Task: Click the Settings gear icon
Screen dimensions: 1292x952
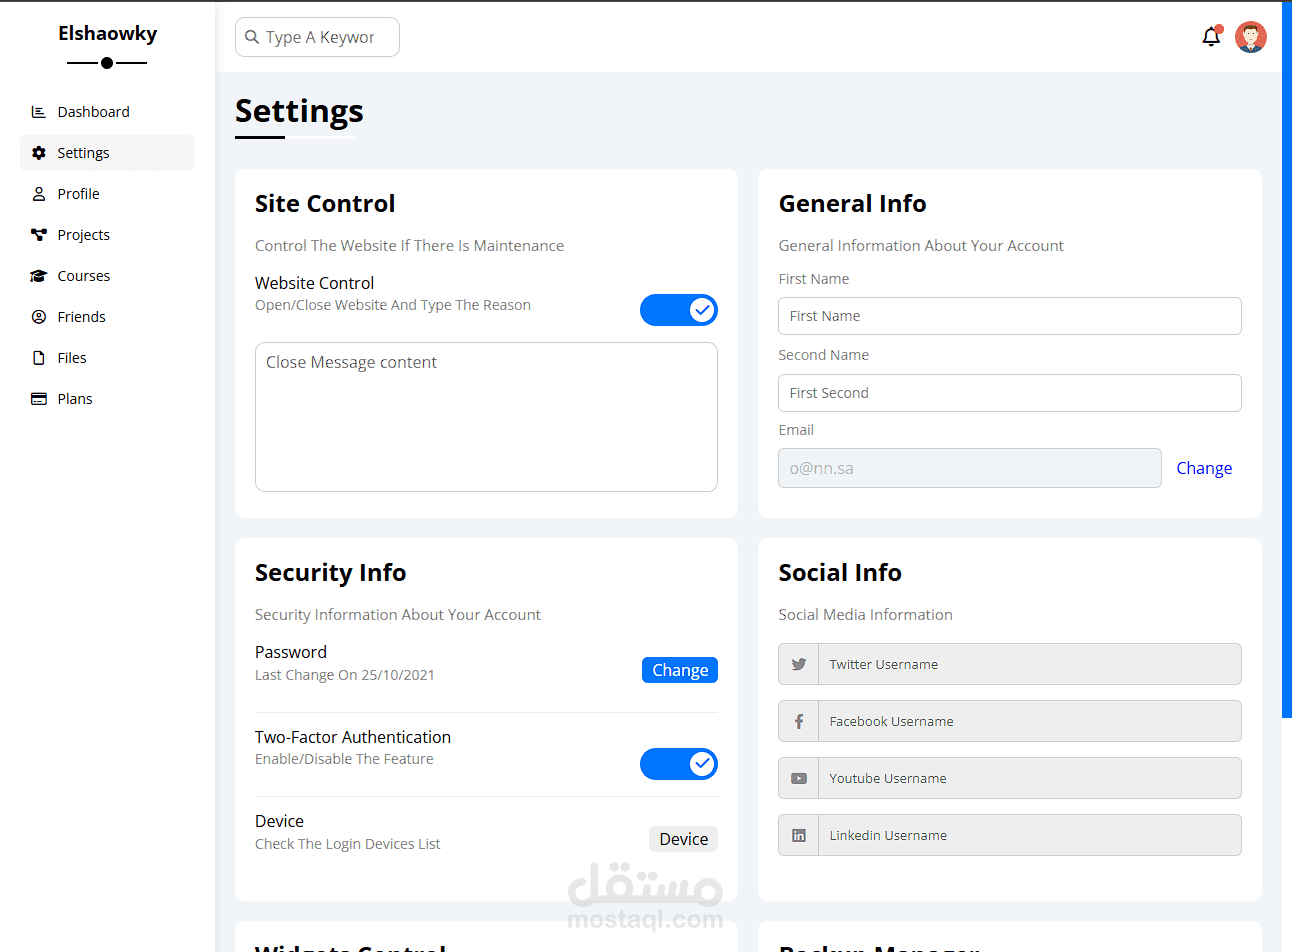Action: (x=39, y=153)
